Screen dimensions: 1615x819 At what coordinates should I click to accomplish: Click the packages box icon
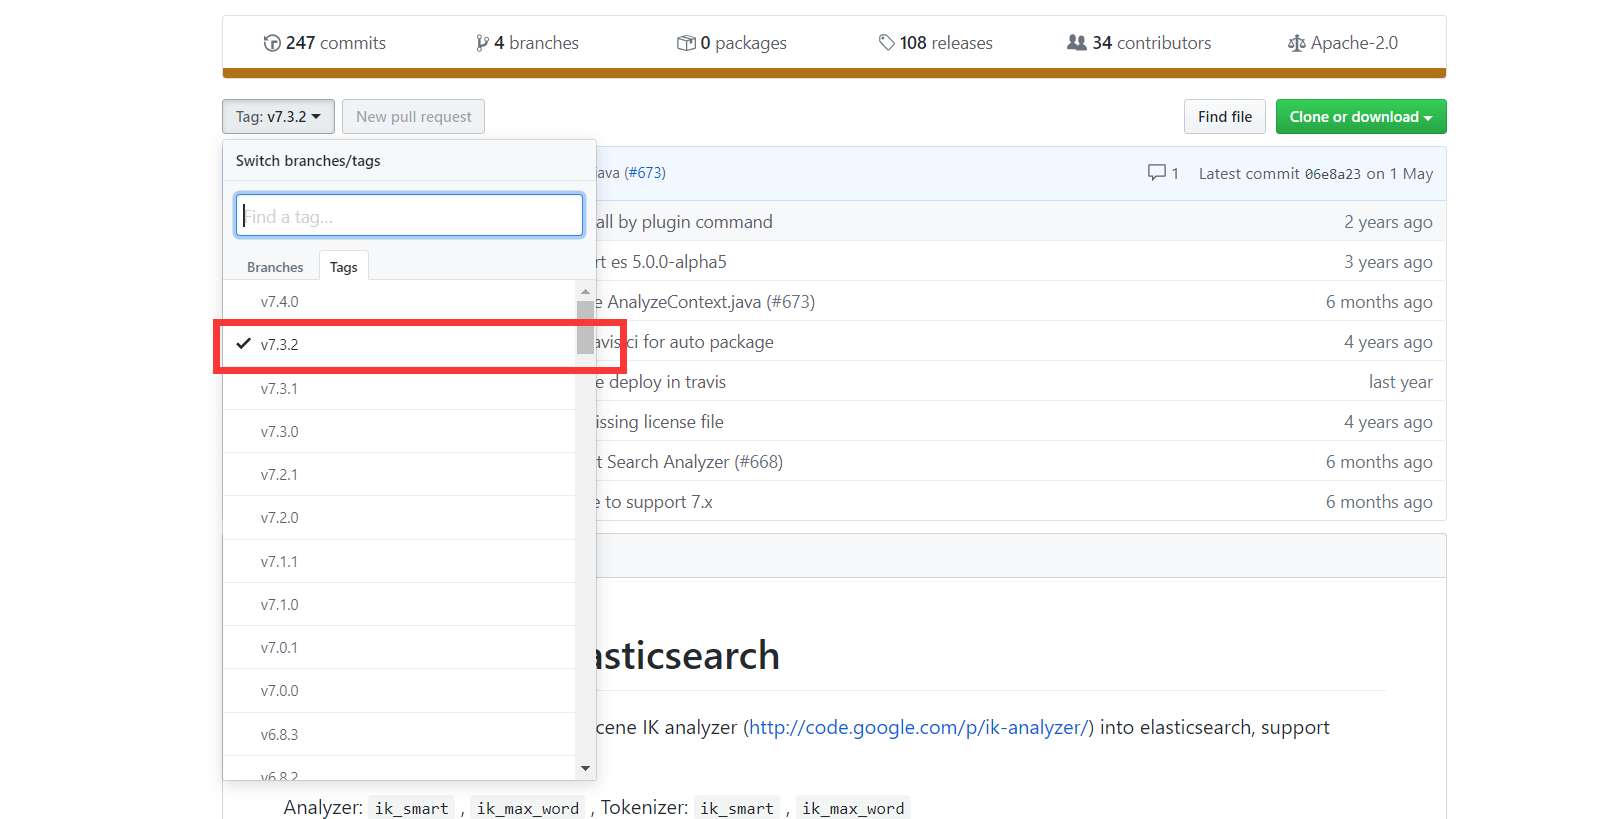(x=686, y=43)
